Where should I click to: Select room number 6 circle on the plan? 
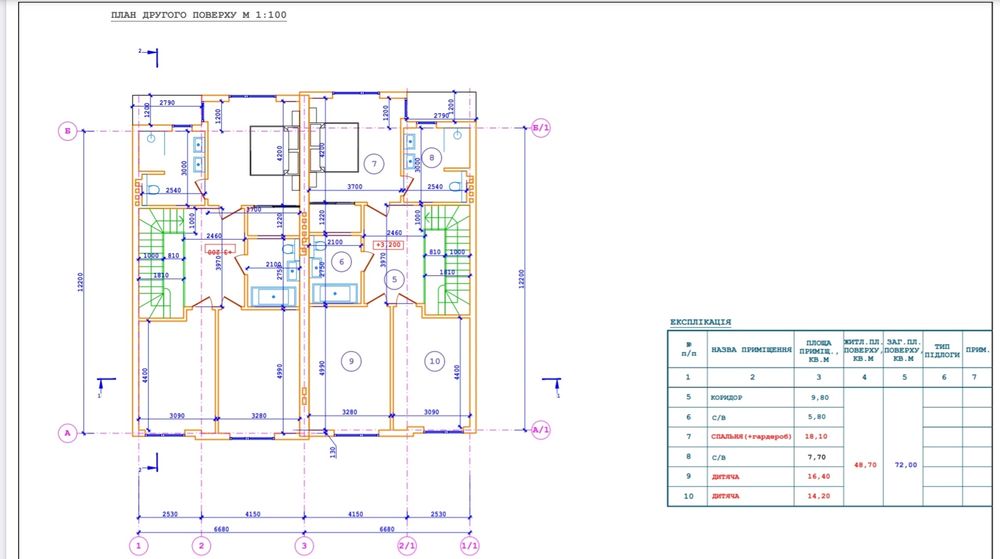point(342,262)
